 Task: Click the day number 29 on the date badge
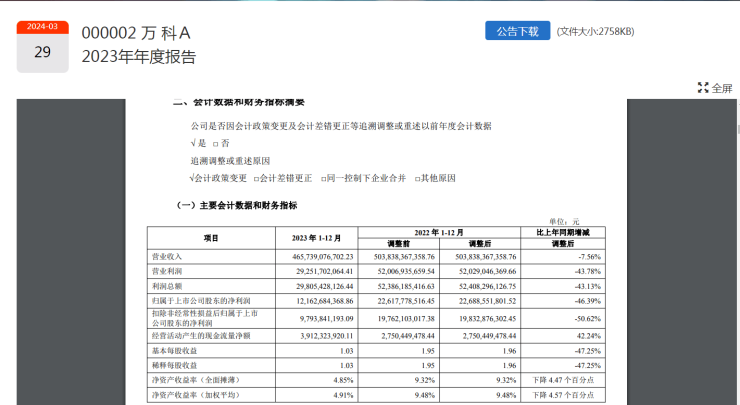pyautogui.click(x=42, y=53)
